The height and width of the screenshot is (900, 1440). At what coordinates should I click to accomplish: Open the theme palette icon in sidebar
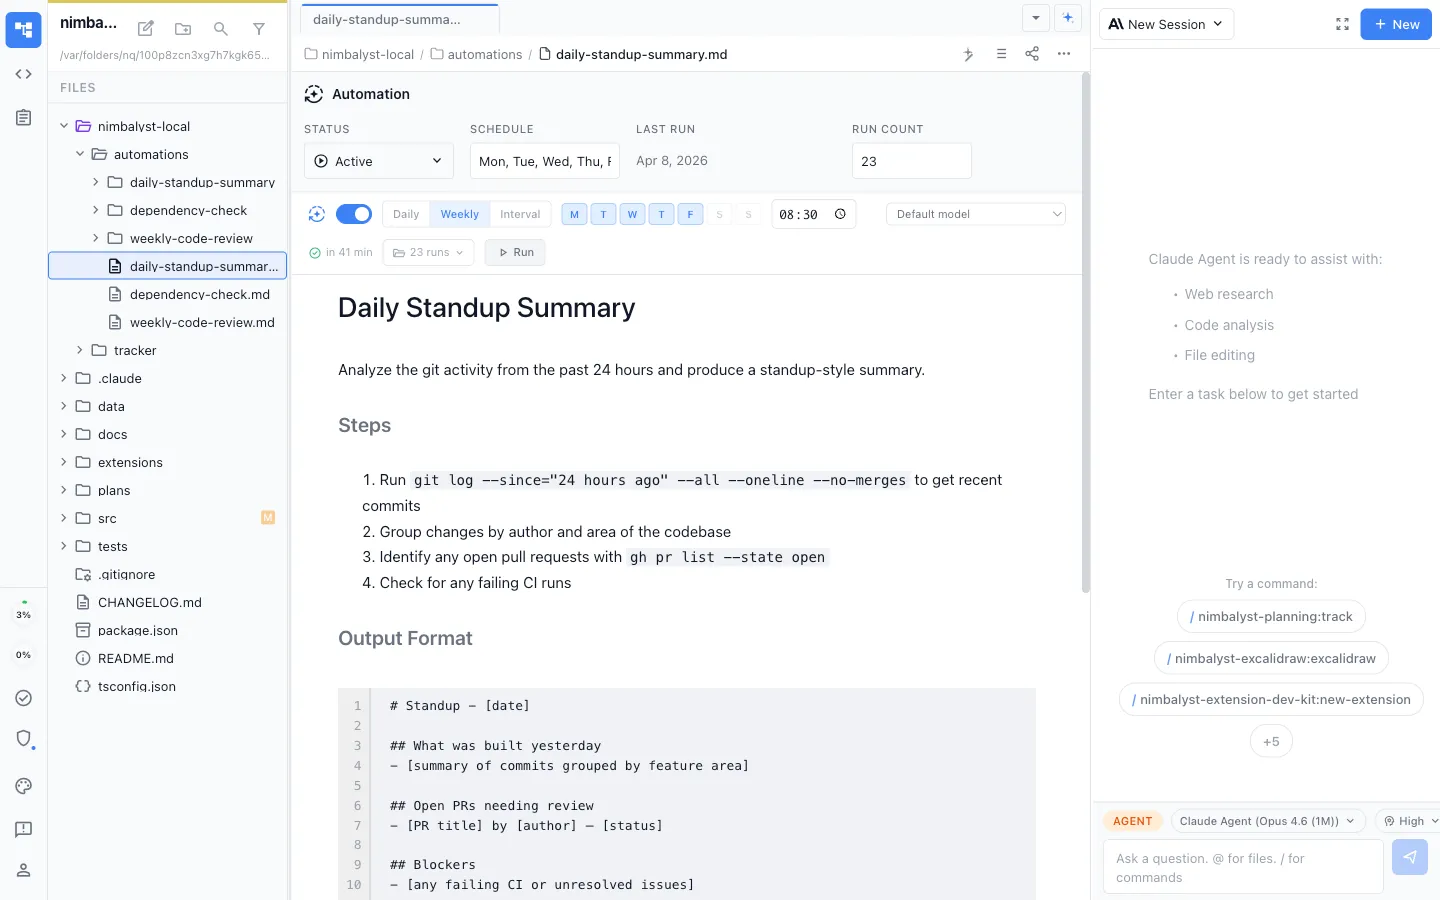[x=23, y=786]
